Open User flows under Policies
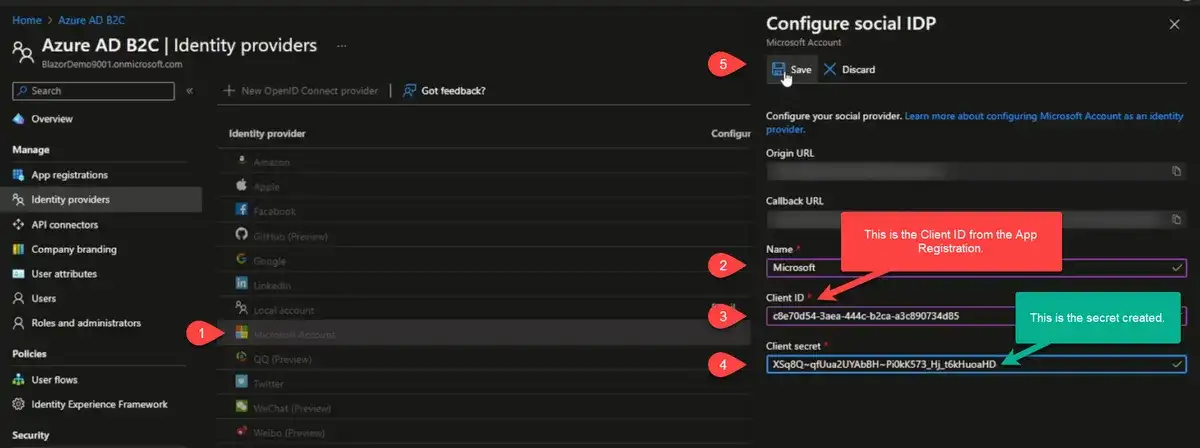 click(x=57, y=380)
